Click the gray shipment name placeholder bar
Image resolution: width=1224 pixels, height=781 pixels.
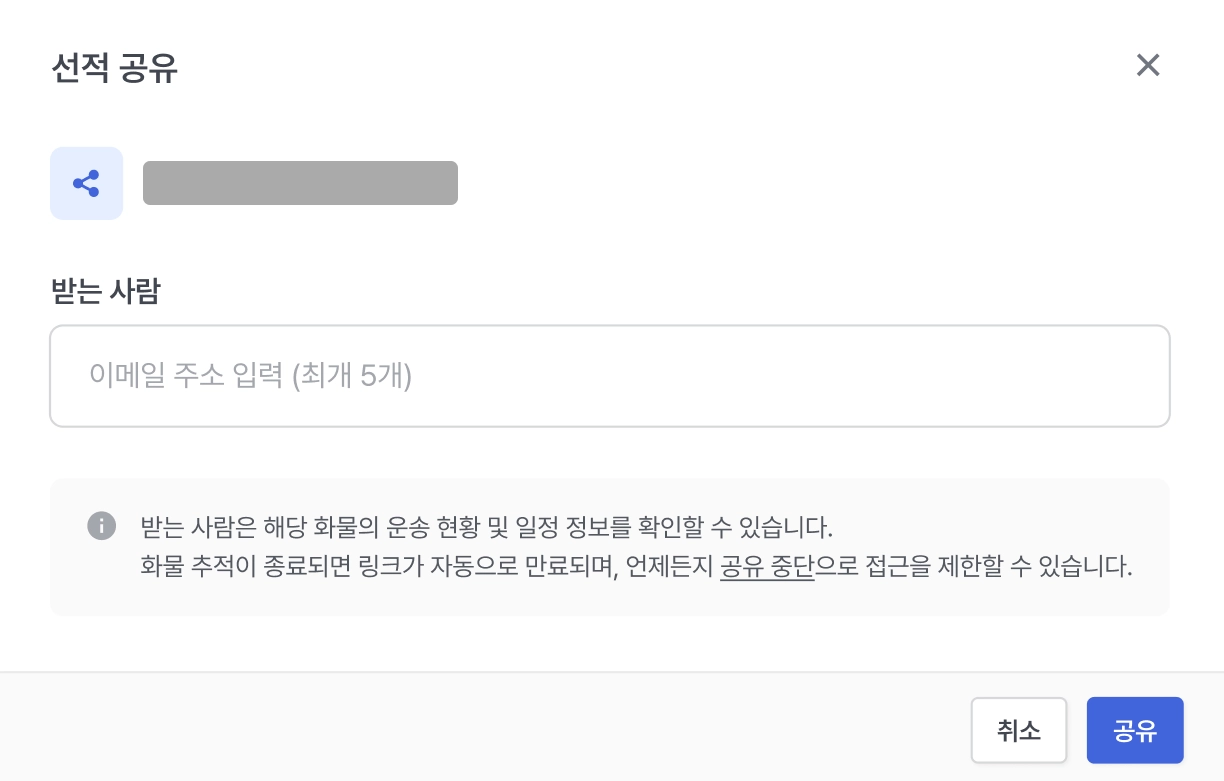point(300,183)
